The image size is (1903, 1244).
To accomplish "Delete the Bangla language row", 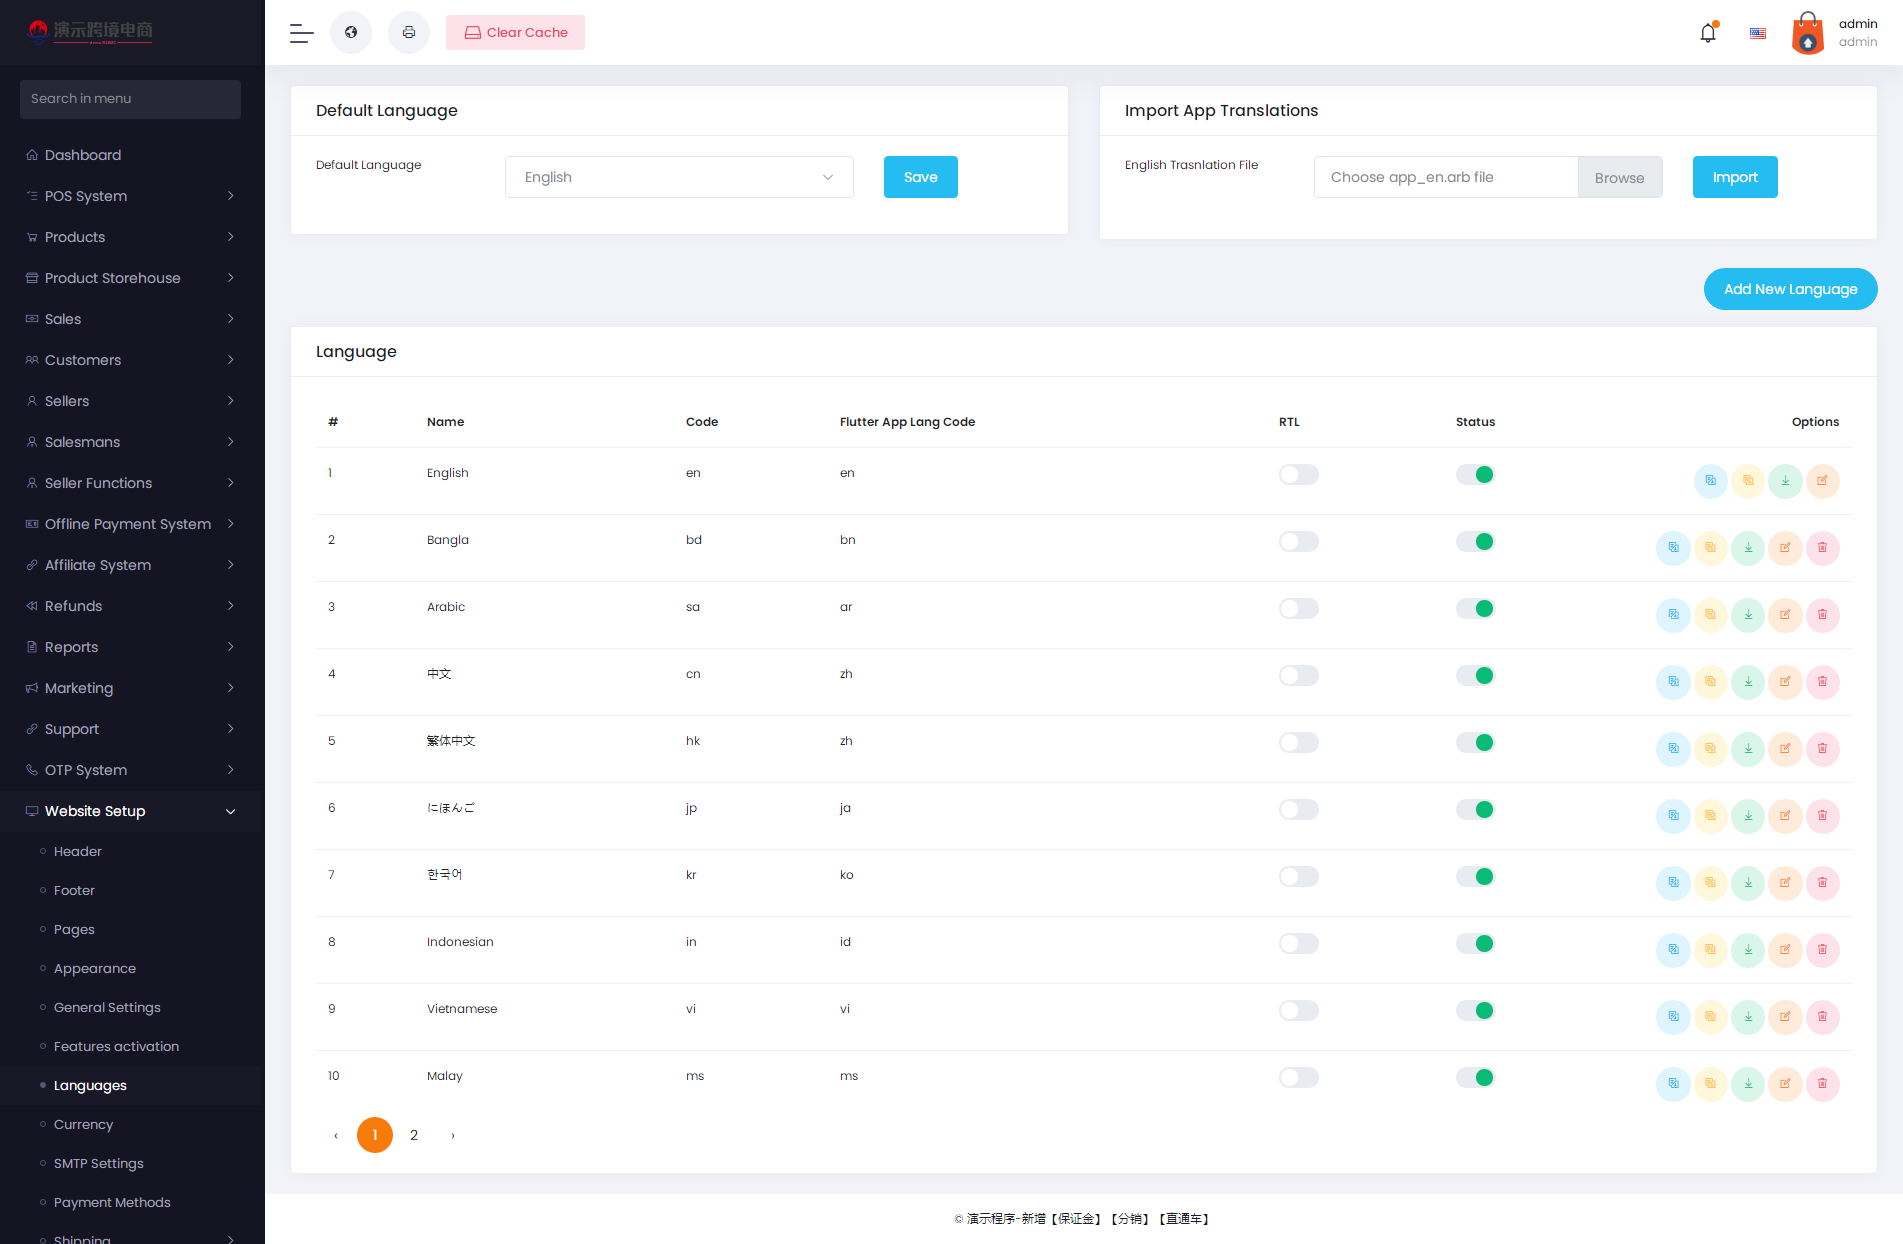I will [1822, 548].
